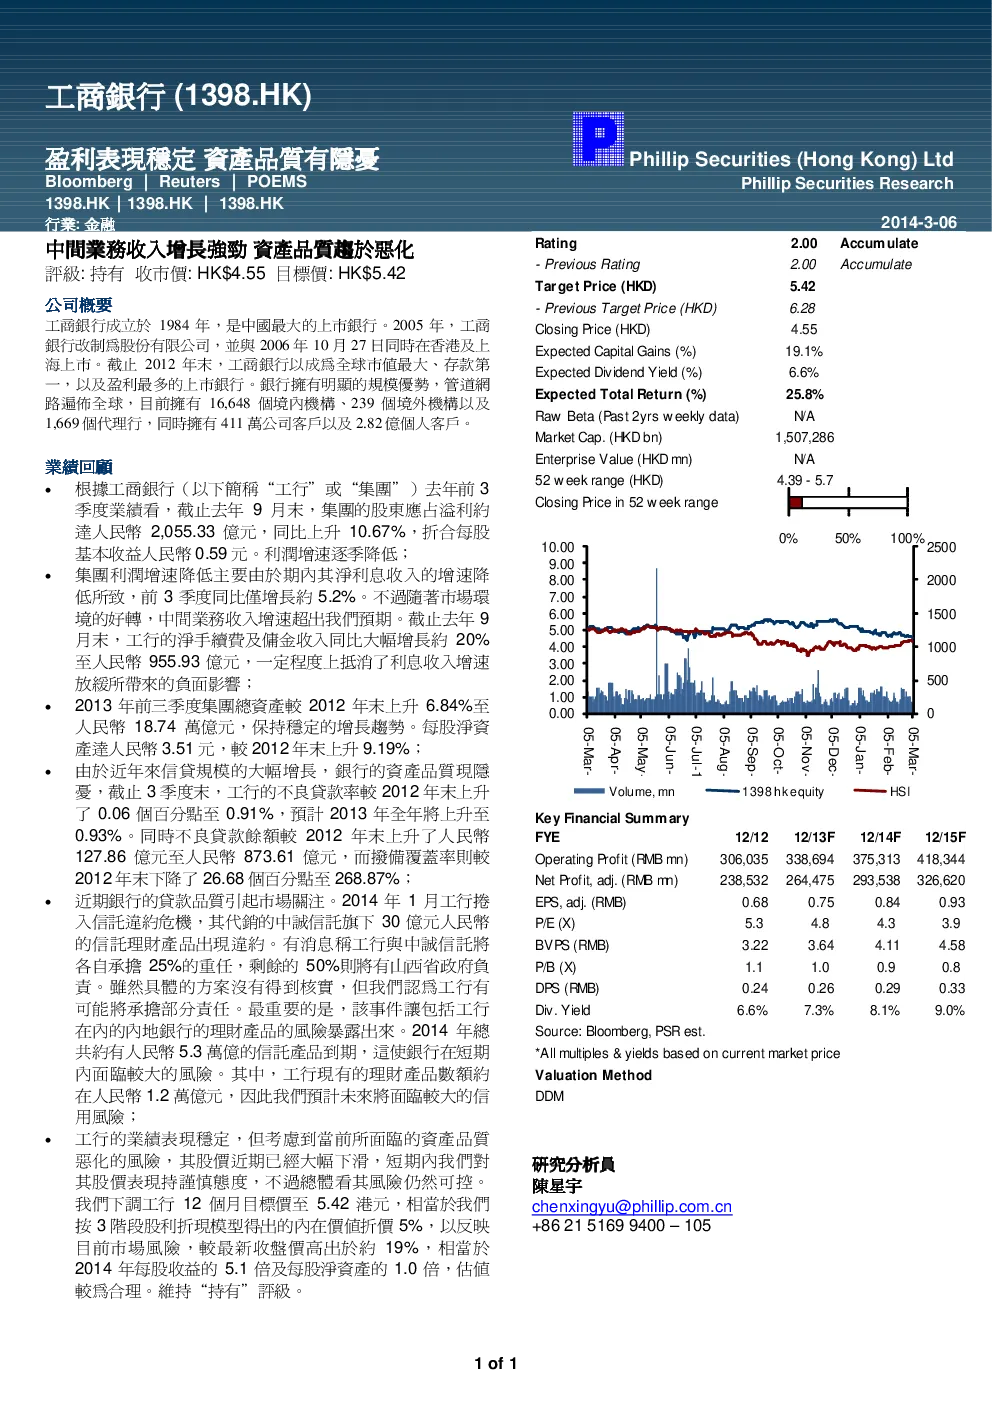Viewport: 992px width, 1403px height.
Task: Click the Phillip Securities logo icon
Action: 598,139
